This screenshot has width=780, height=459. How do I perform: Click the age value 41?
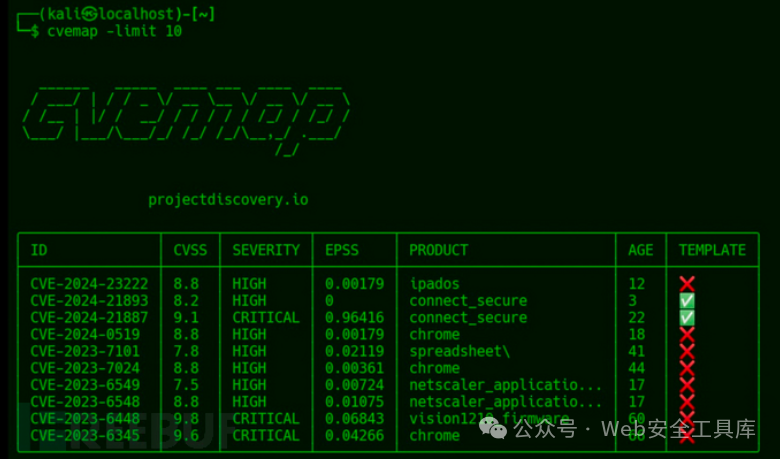pos(637,352)
